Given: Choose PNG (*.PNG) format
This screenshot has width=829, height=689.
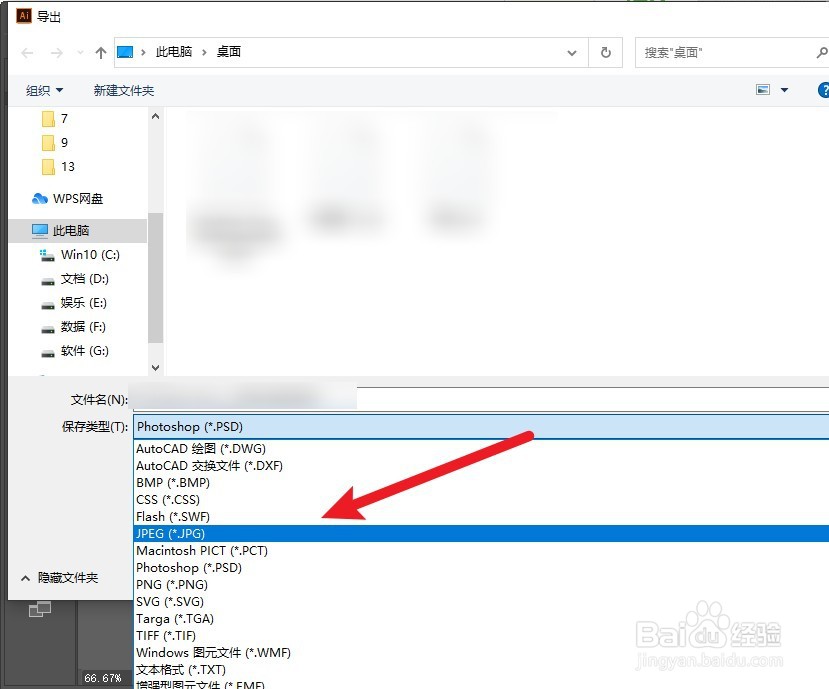Looking at the screenshot, I should tap(482, 584).
